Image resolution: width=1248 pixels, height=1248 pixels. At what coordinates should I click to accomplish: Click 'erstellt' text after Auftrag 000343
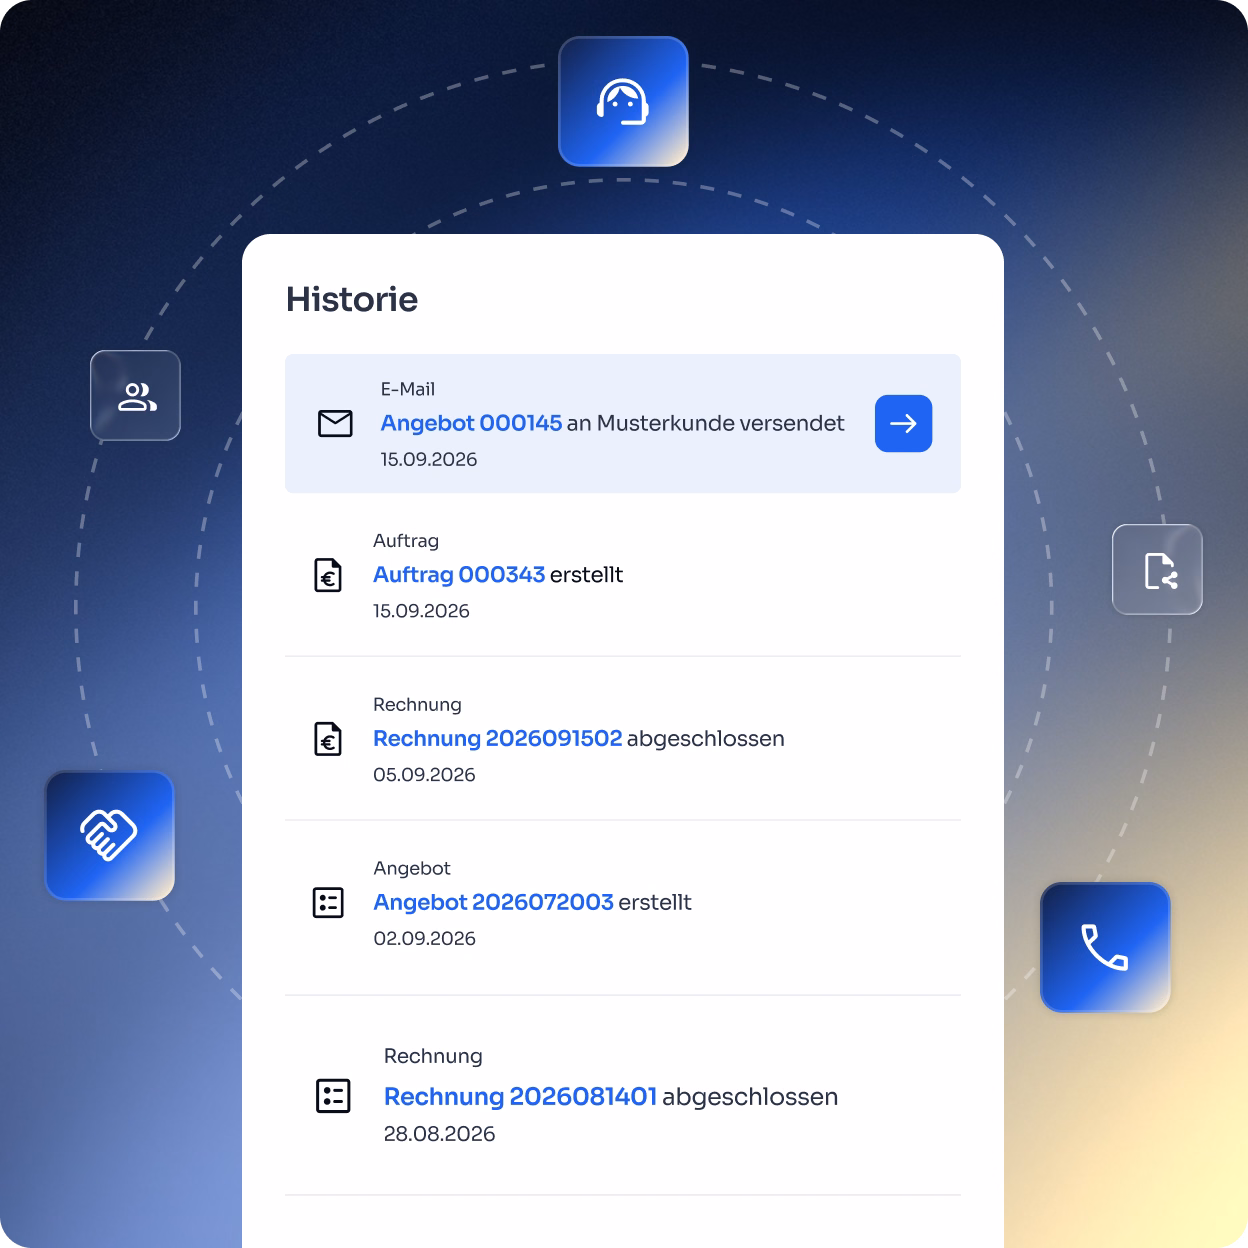tap(586, 574)
